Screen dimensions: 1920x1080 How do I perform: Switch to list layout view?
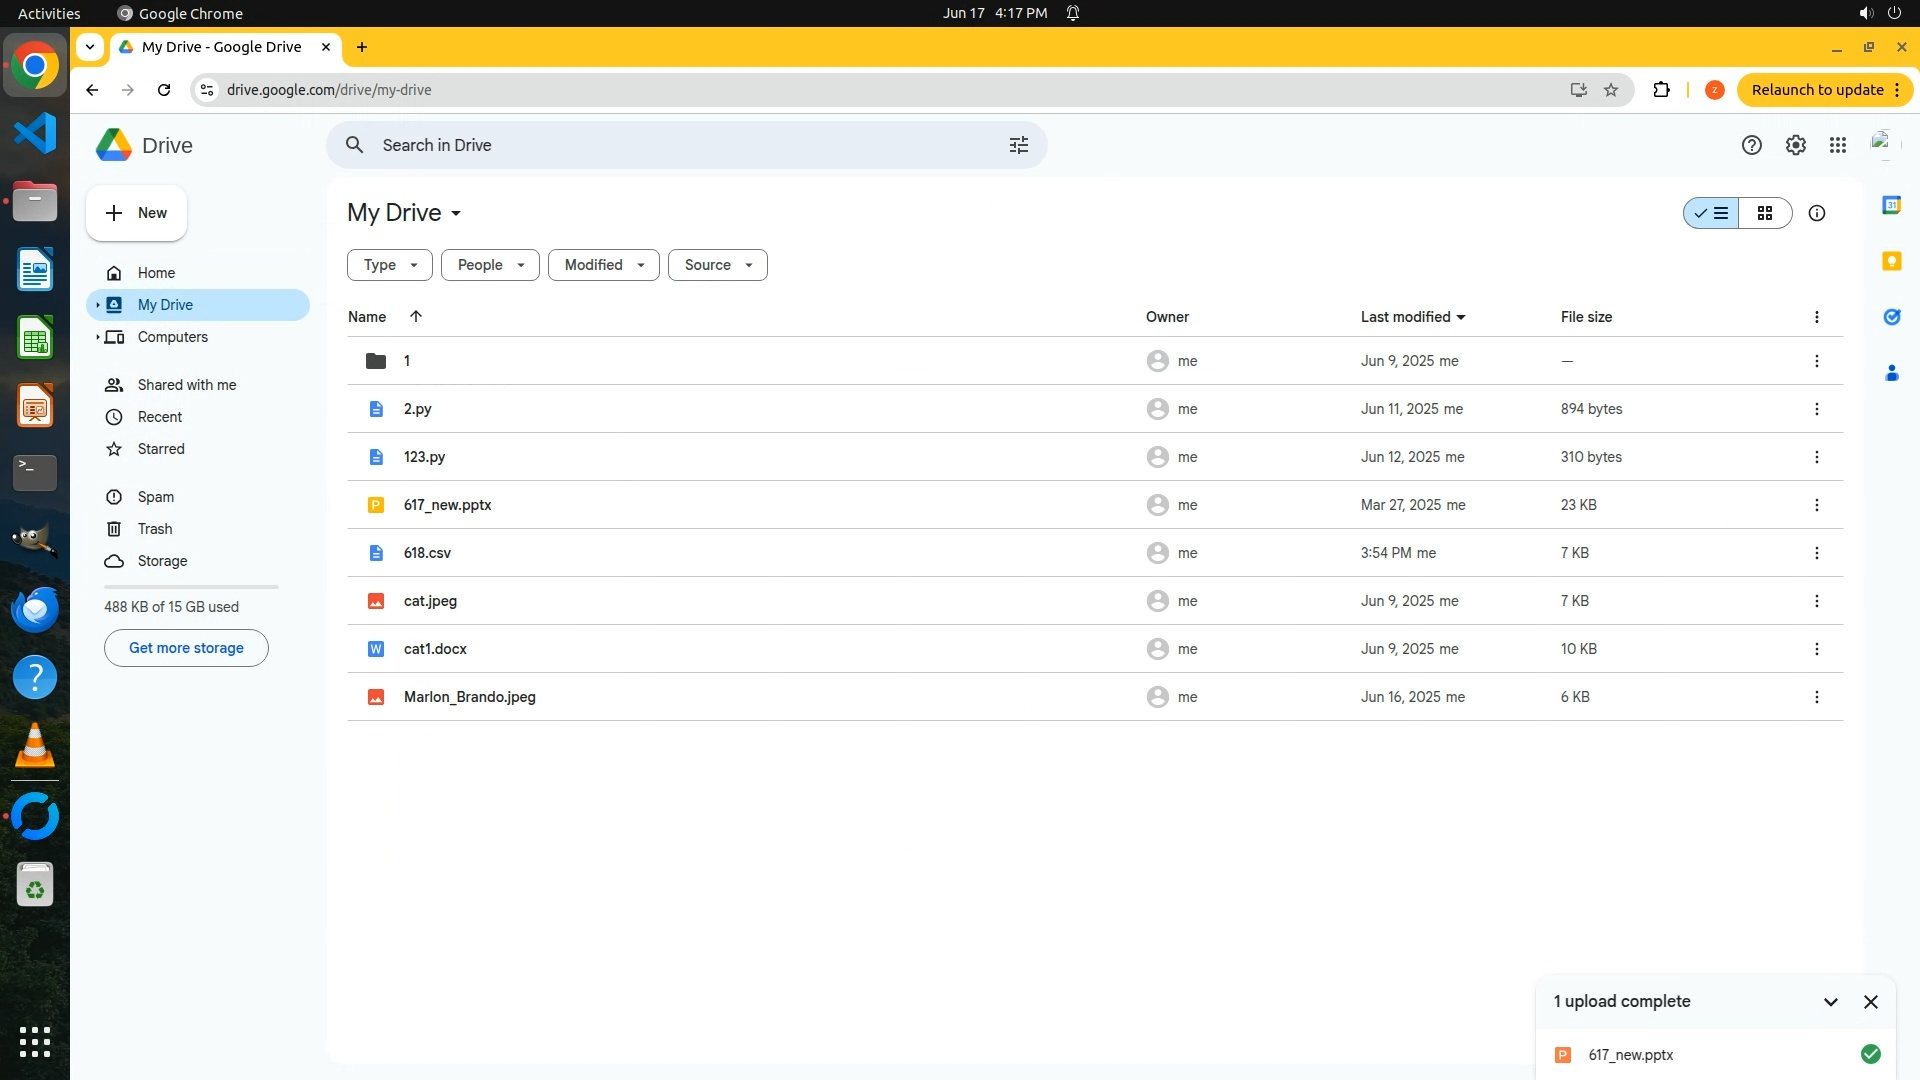[1711, 213]
